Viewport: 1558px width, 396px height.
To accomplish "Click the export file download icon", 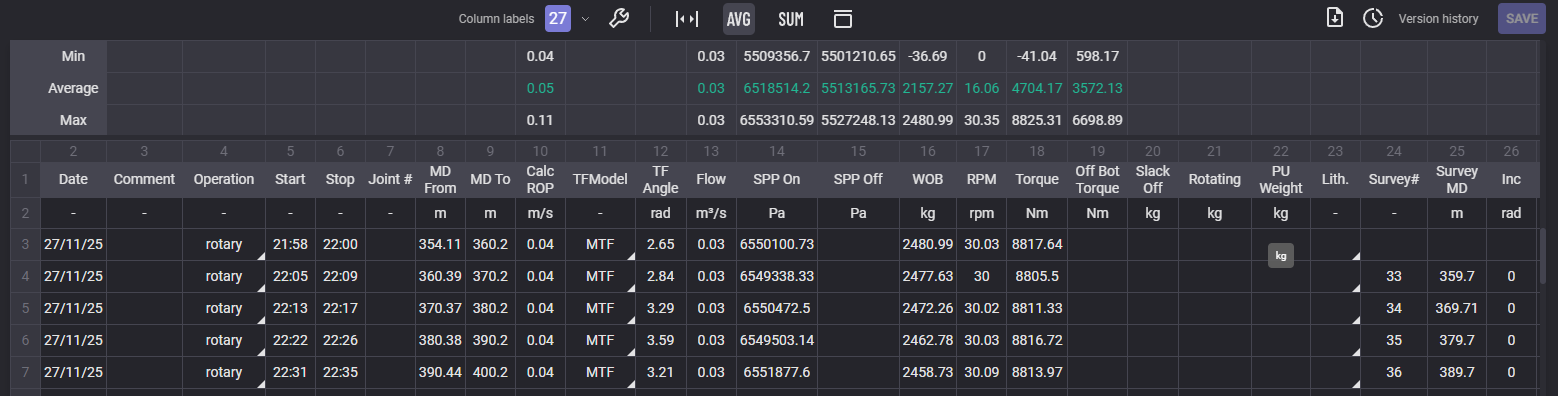I will [1334, 18].
